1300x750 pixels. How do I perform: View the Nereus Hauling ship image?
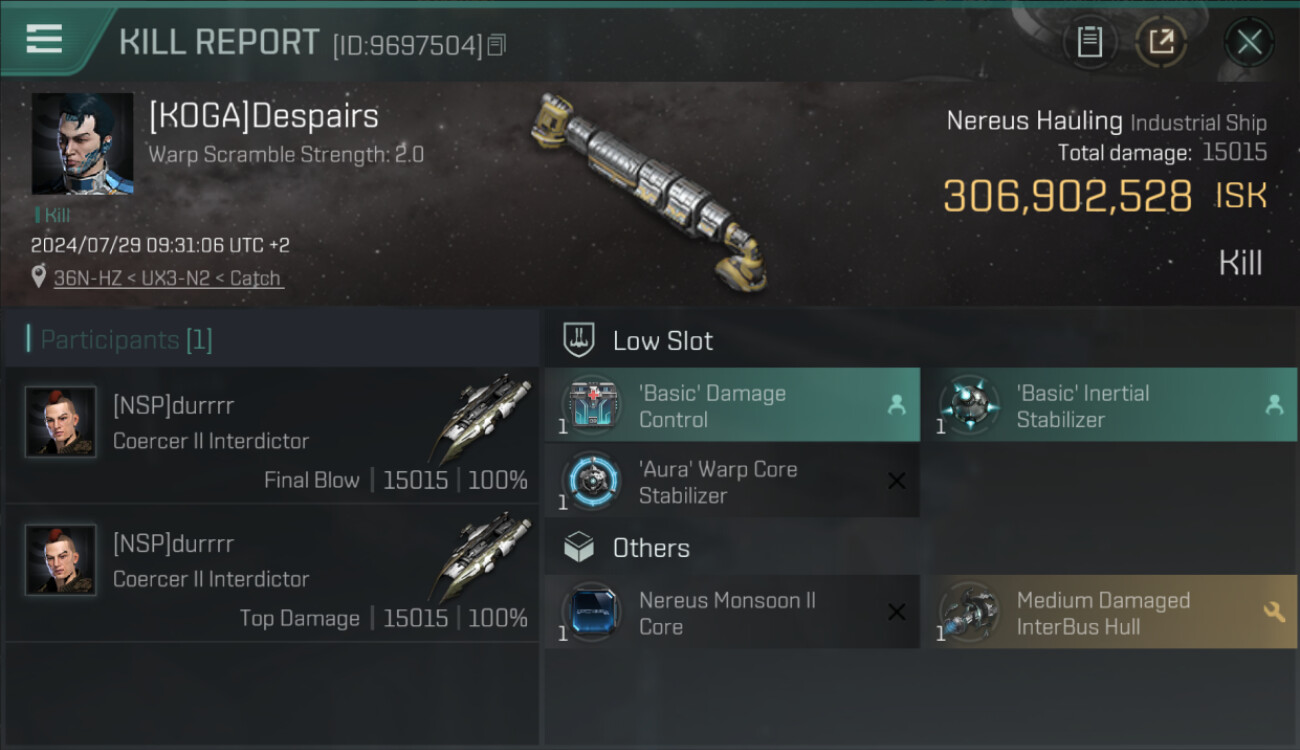coord(650,190)
